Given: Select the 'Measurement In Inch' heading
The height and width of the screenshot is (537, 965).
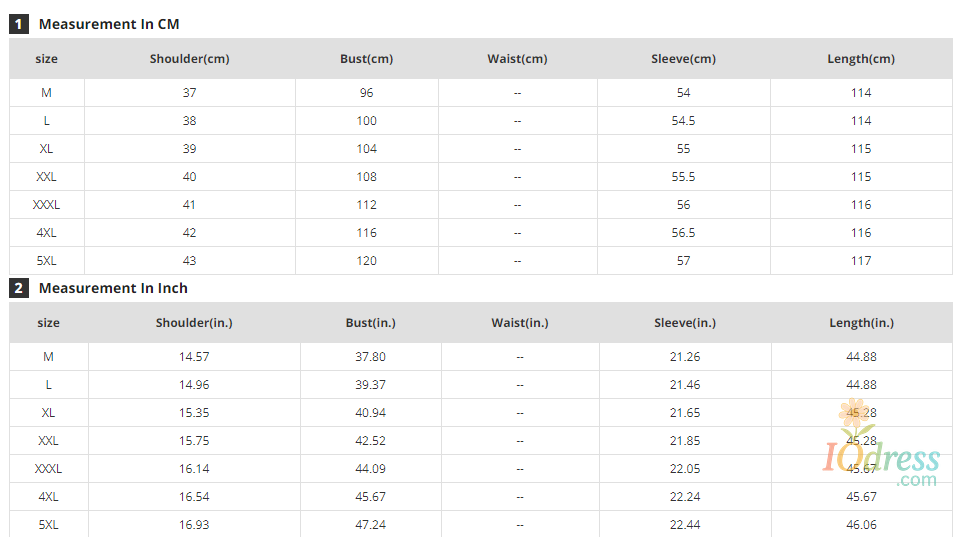Looking at the screenshot, I should 113,288.
